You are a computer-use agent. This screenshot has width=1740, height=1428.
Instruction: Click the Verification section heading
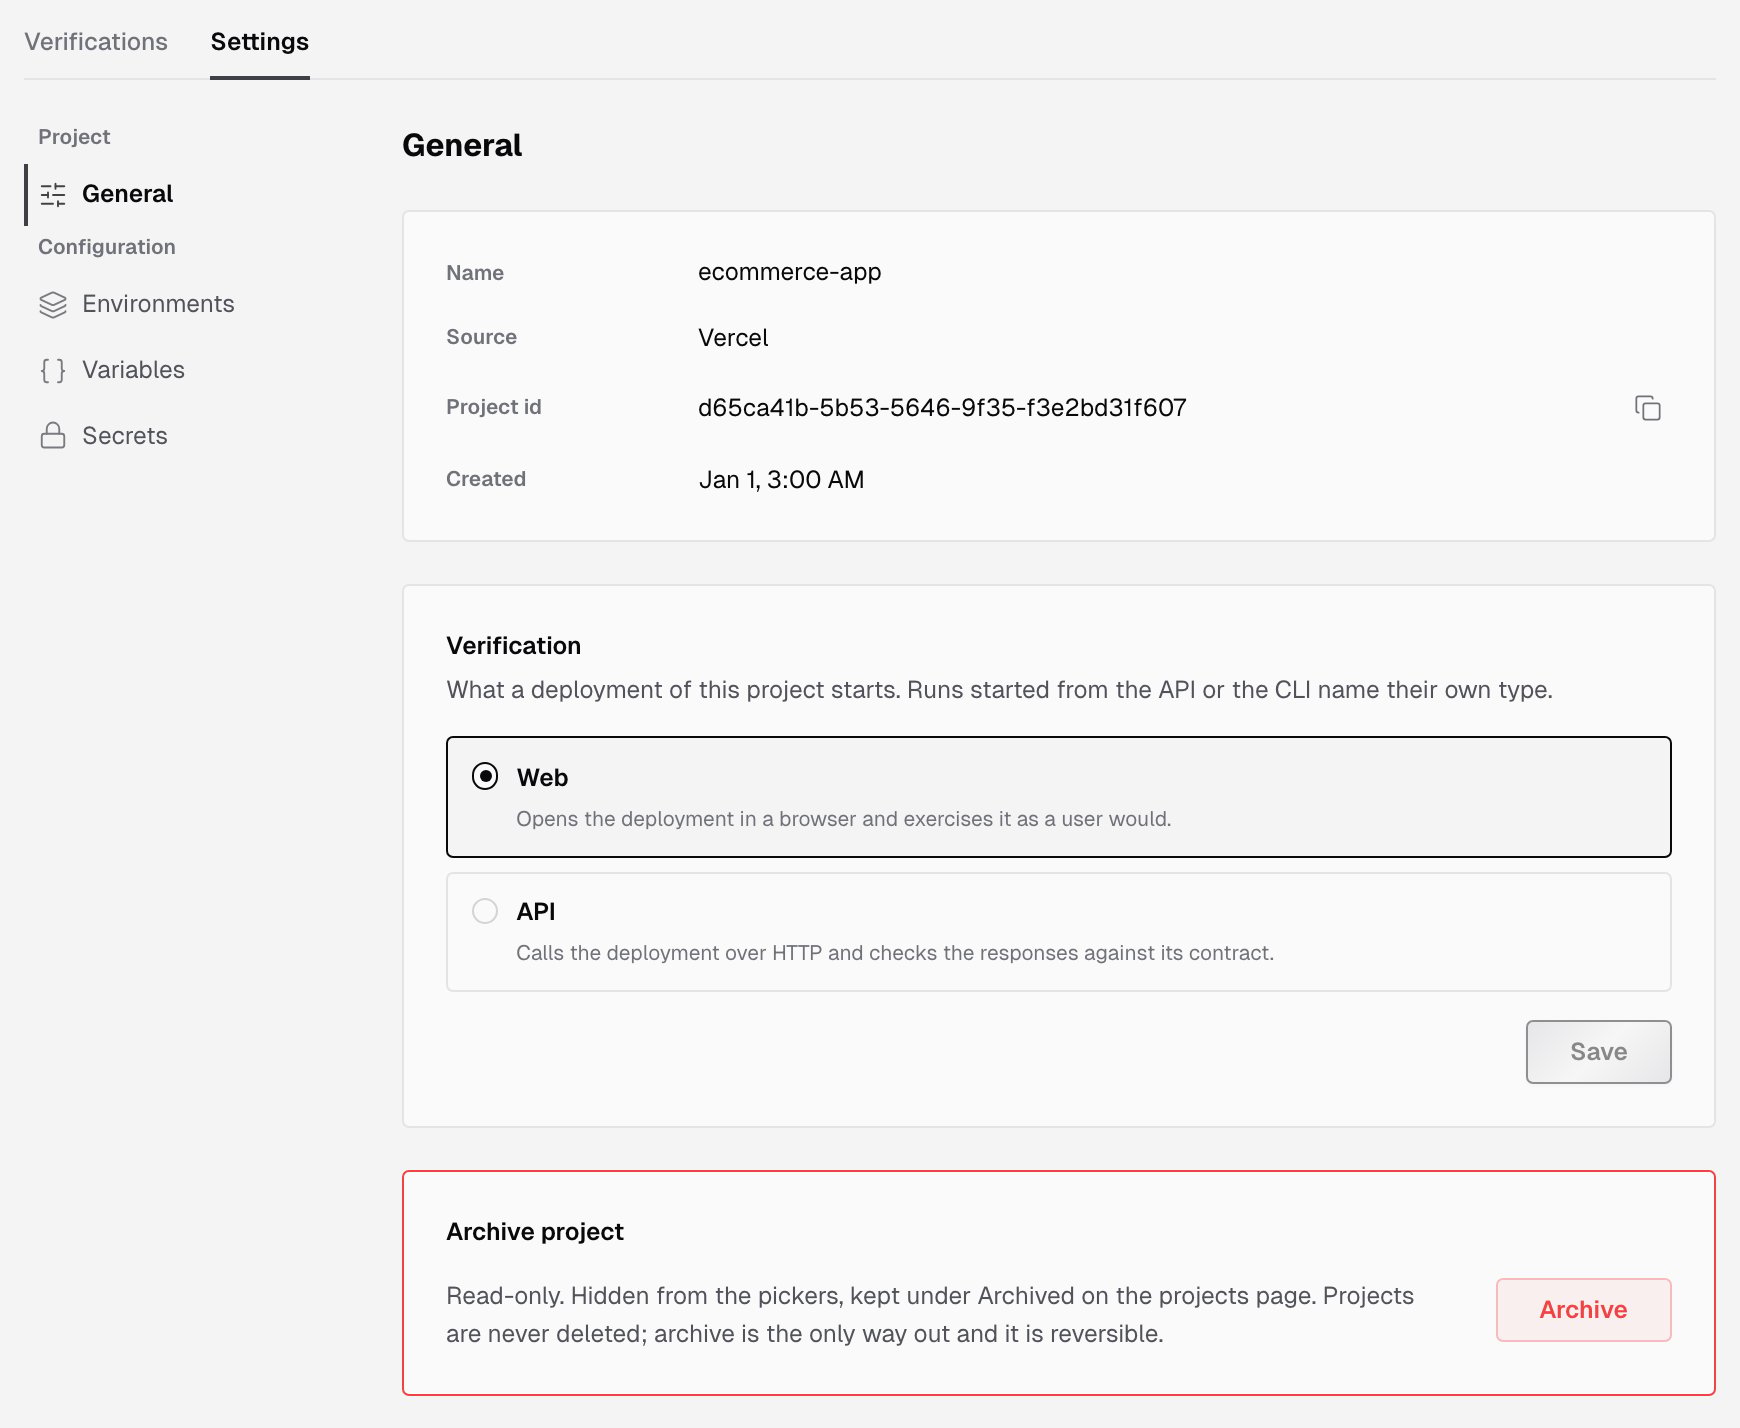[513, 646]
